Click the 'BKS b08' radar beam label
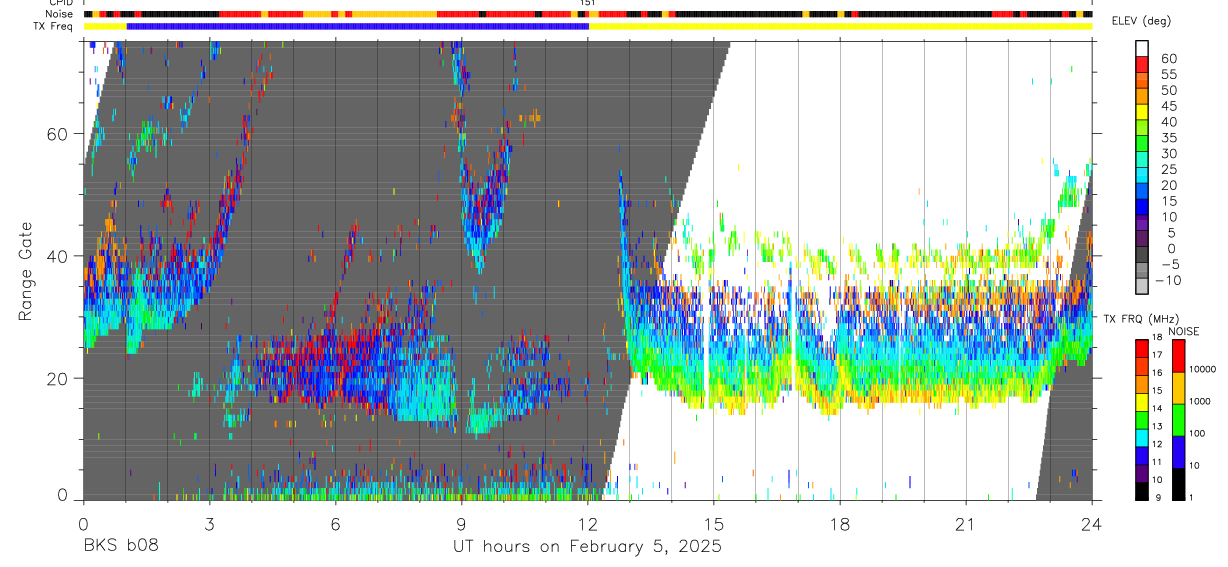Viewport: 1228px width, 567px height. pos(120,546)
